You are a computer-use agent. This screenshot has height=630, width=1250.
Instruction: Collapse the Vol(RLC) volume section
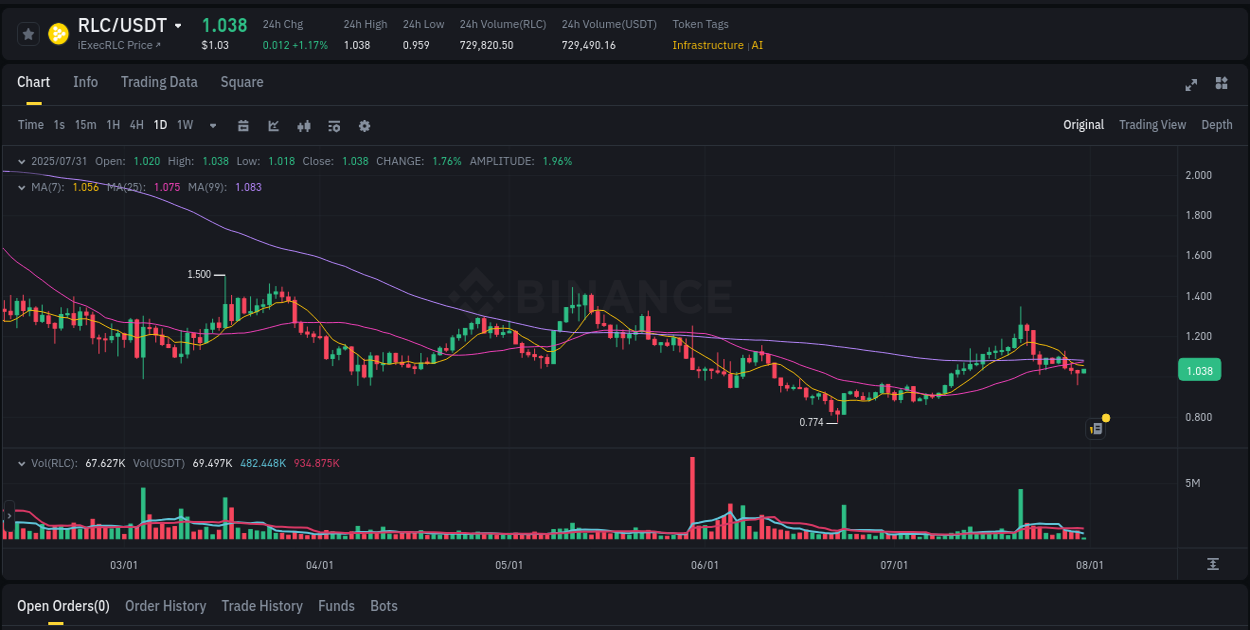point(22,463)
